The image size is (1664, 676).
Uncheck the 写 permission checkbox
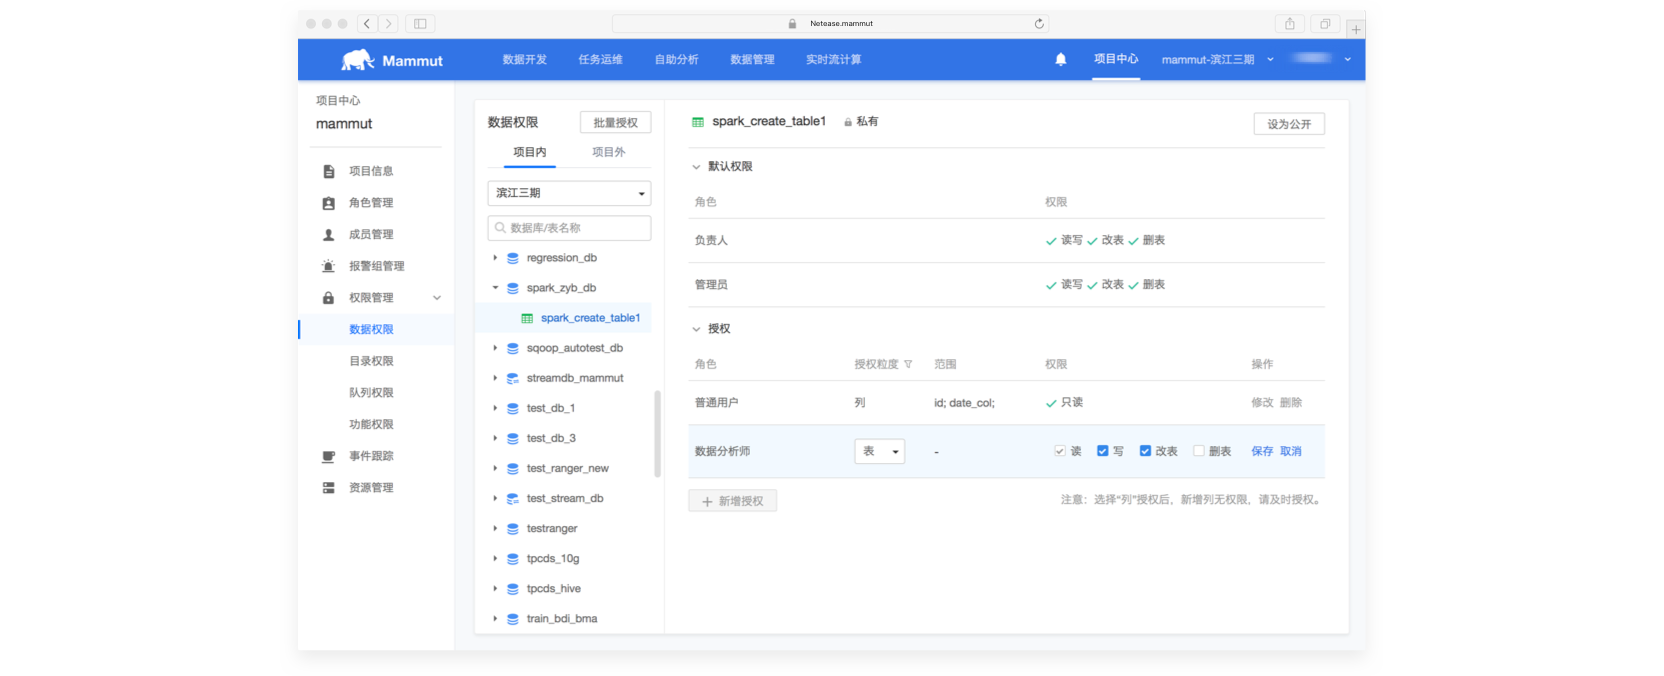pyautogui.click(x=1102, y=451)
